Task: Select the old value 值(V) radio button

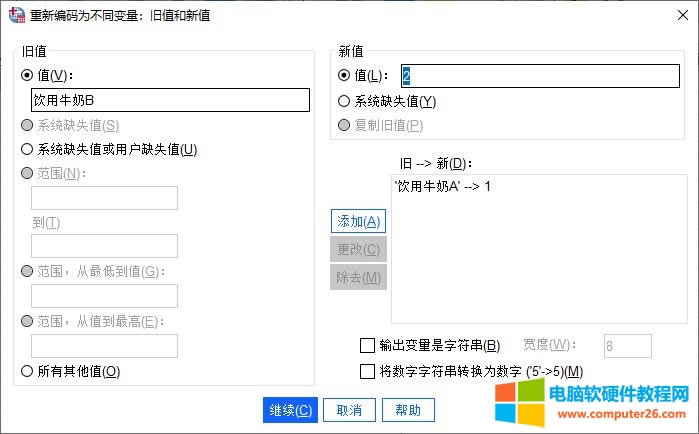Action: (27, 74)
